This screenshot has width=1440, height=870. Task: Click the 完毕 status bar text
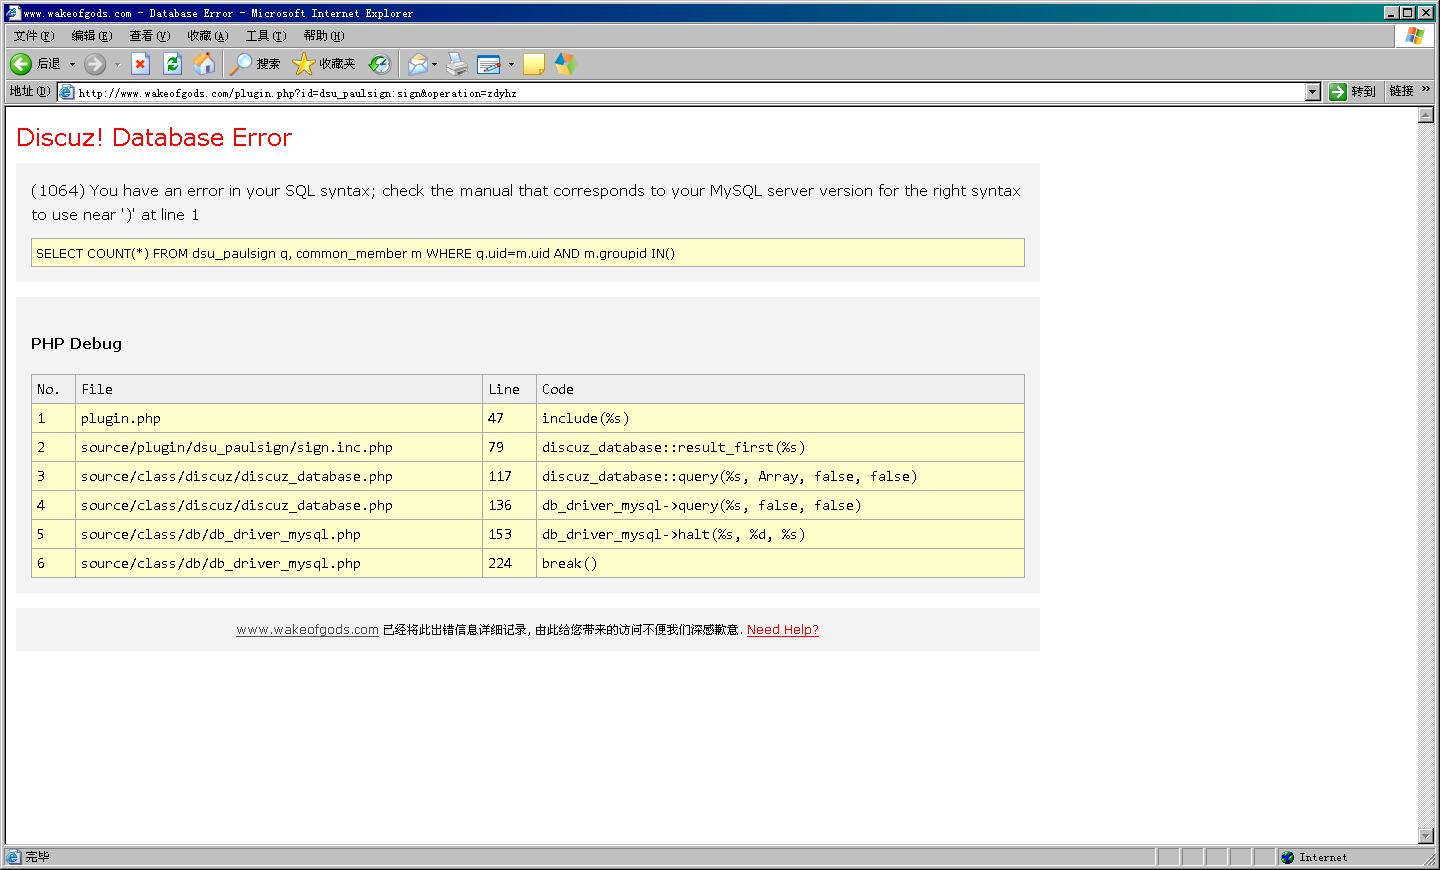tap(37, 857)
